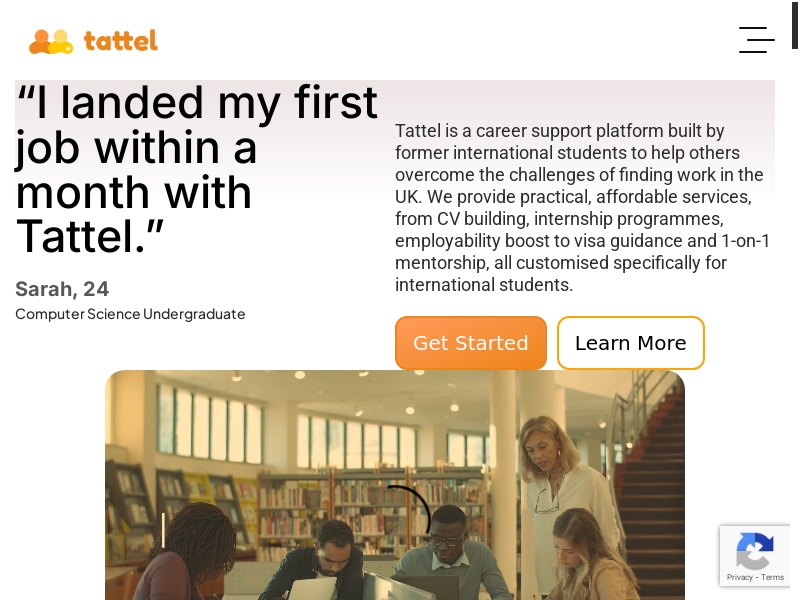Click the Tattel people logo icon

click(50, 42)
